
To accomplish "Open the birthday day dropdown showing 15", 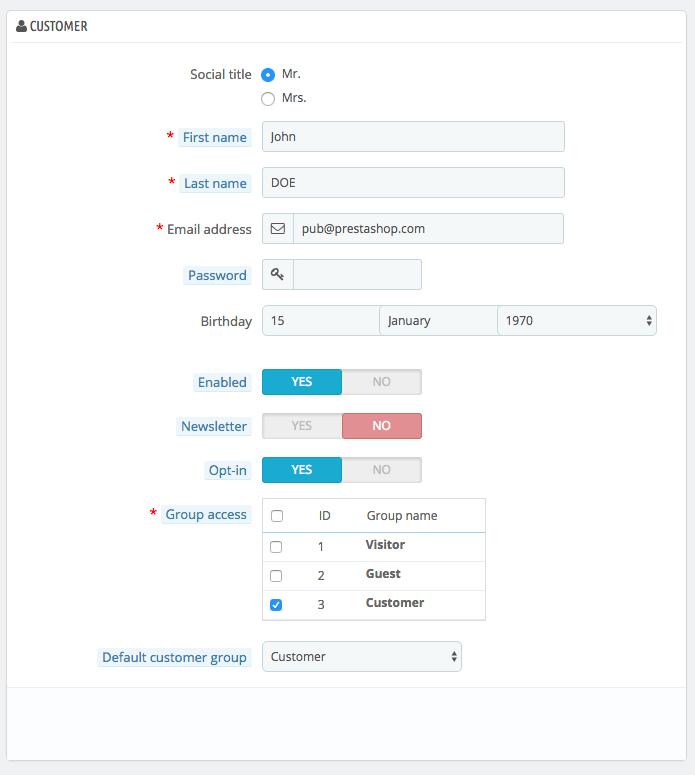I will 321,321.
